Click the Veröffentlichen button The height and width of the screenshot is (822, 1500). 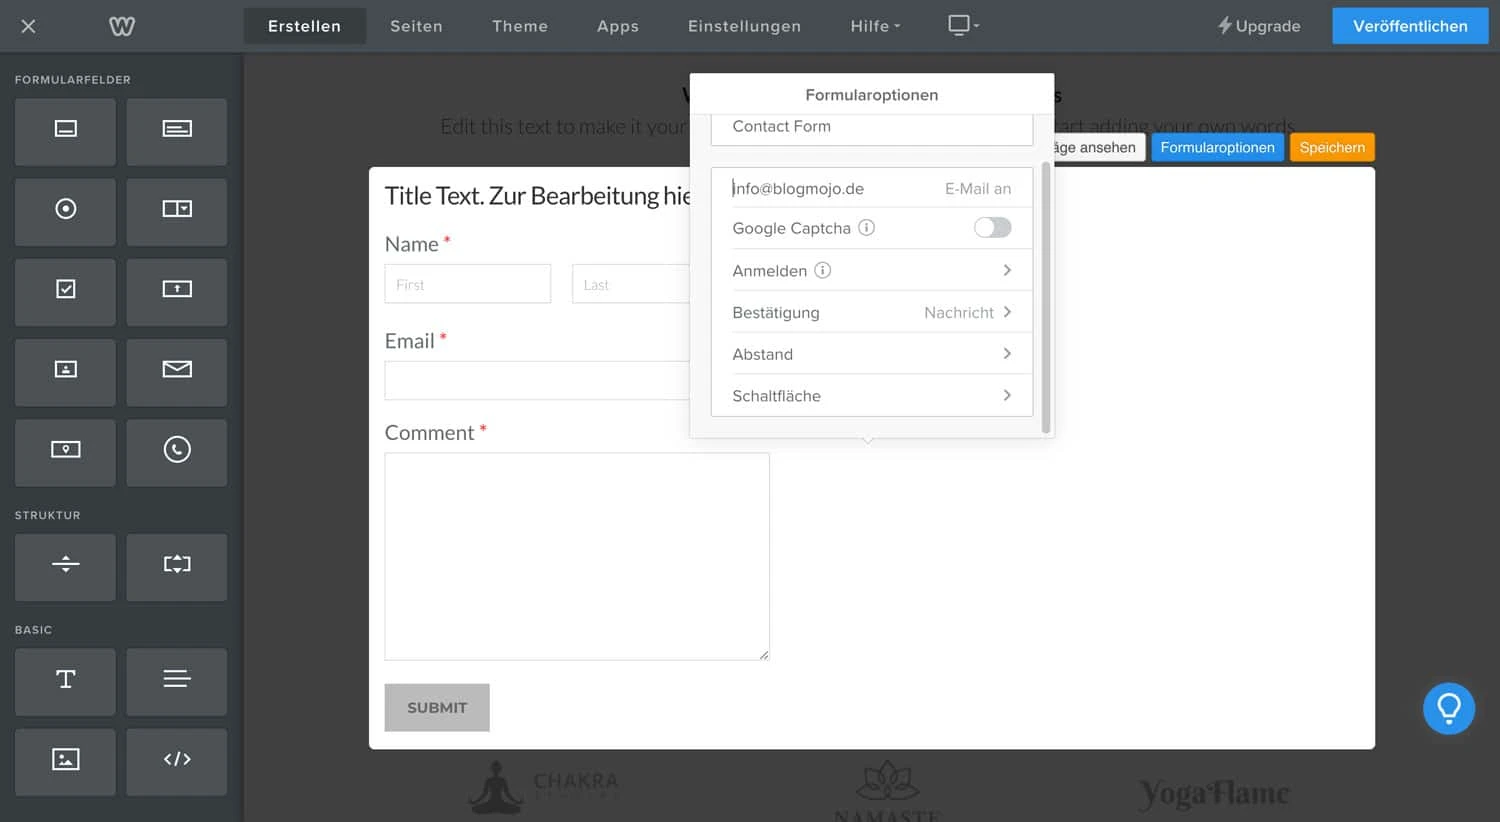[x=1410, y=26]
